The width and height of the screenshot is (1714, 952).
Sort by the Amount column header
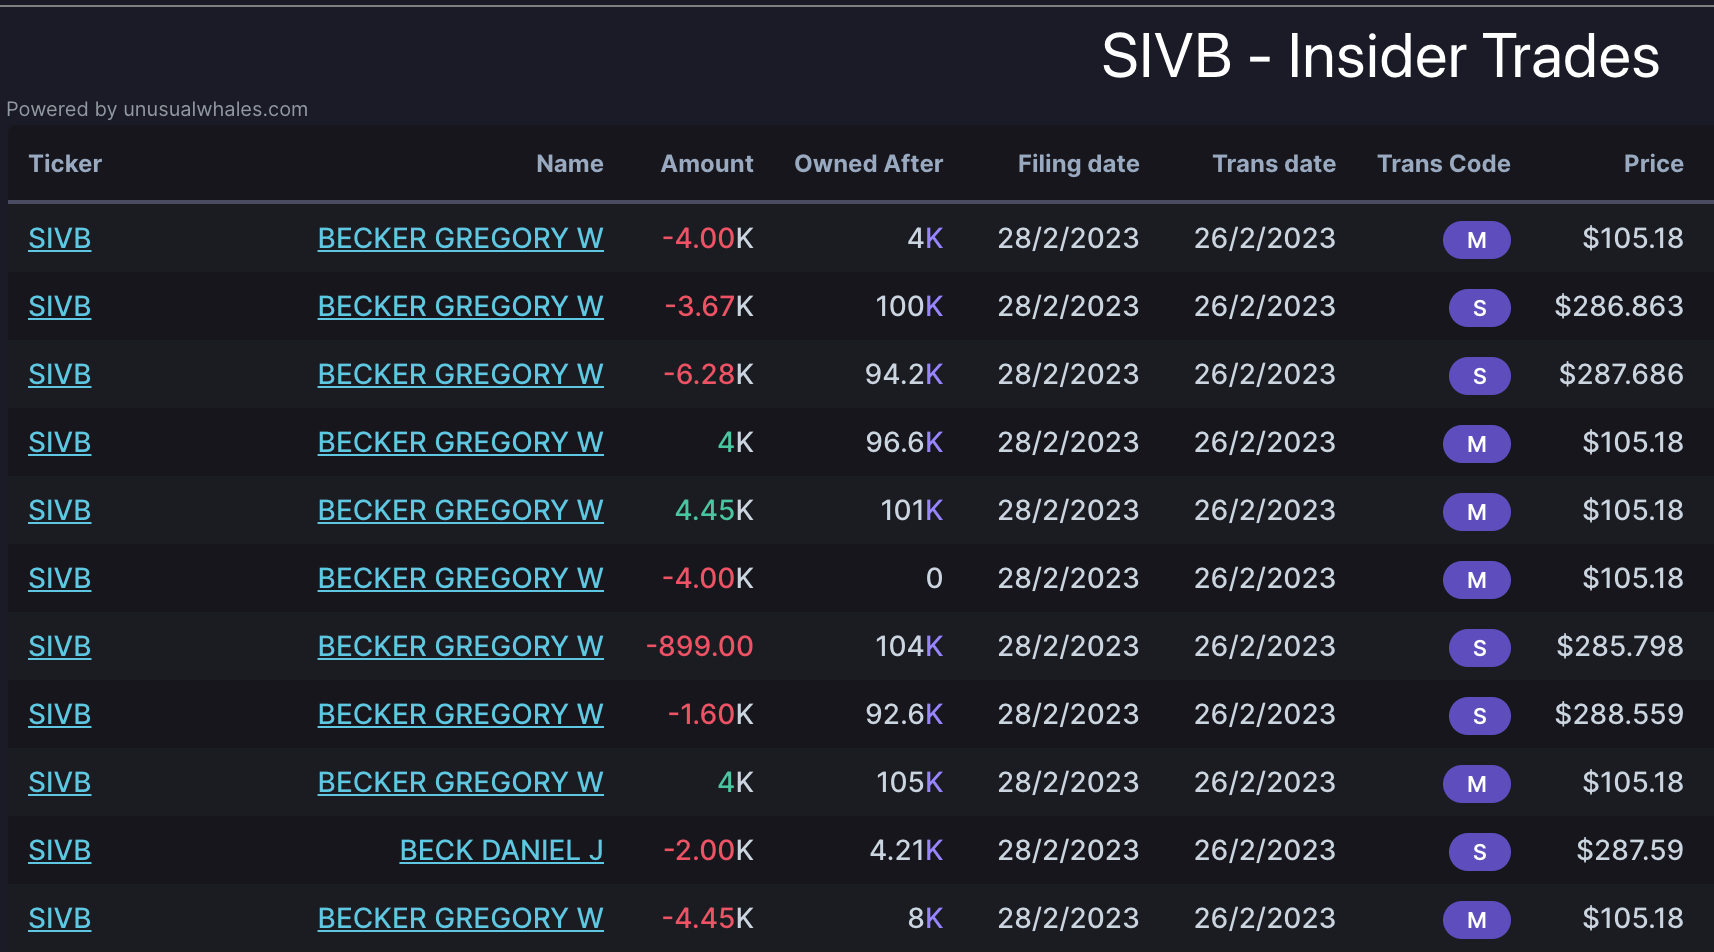706,164
